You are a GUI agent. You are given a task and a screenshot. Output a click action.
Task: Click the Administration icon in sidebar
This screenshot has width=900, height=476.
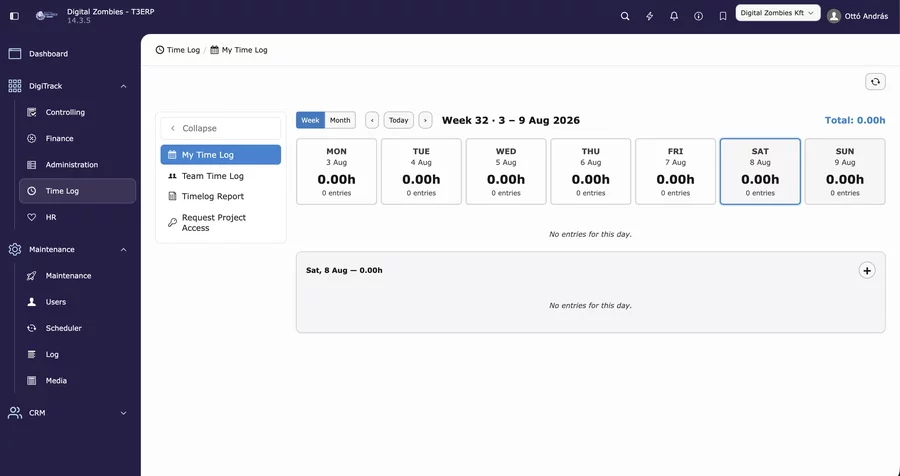[x=32, y=165]
